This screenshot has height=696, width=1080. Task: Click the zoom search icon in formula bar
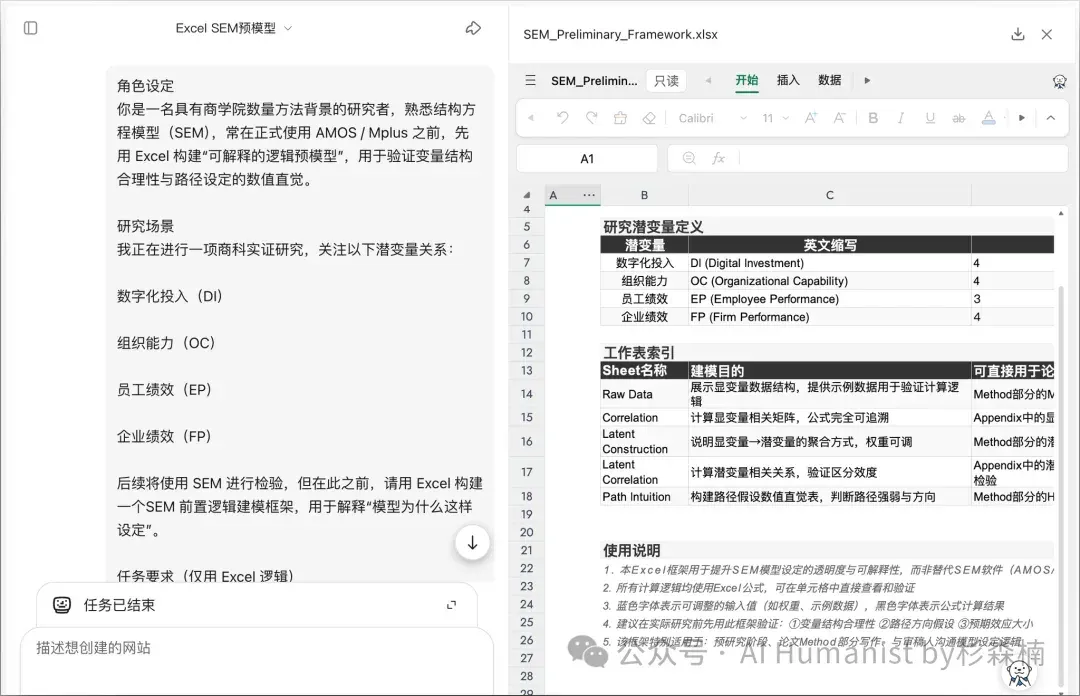689,158
